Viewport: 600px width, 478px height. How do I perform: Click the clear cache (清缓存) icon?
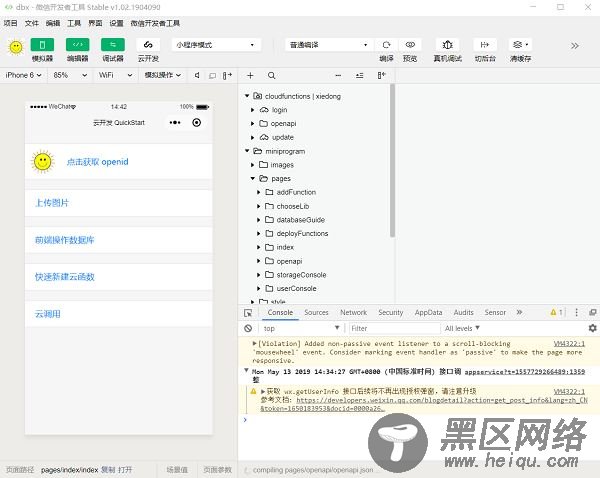coord(519,45)
